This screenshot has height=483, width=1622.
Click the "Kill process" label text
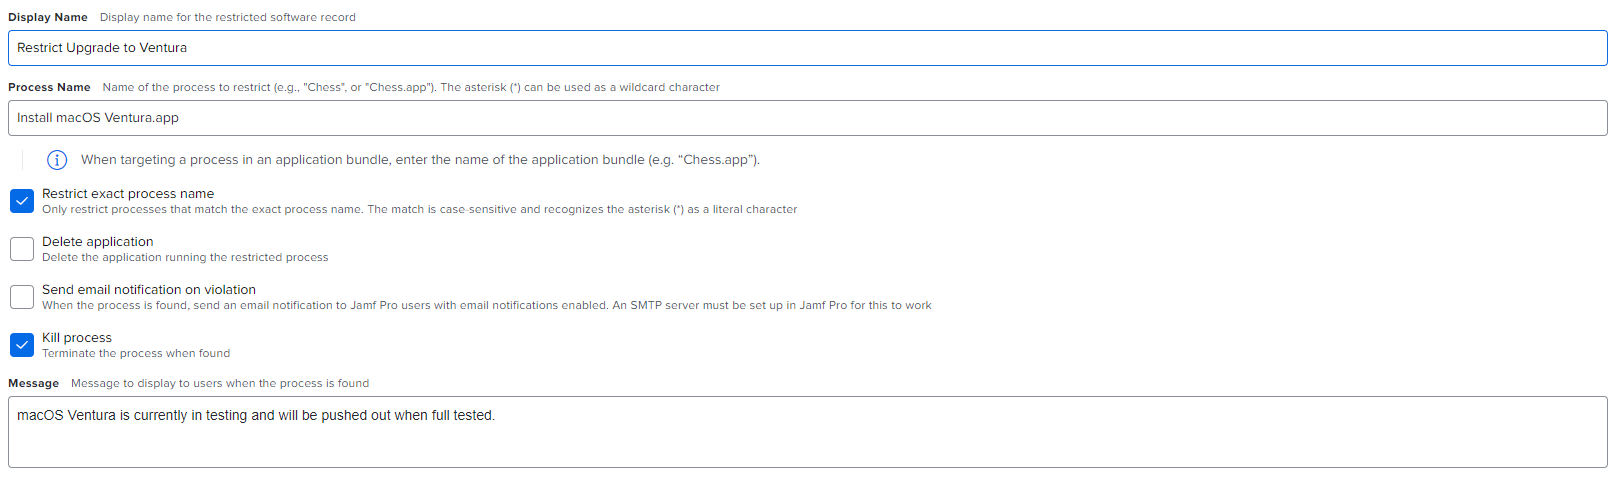pyautogui.click(x=77, y=337)
